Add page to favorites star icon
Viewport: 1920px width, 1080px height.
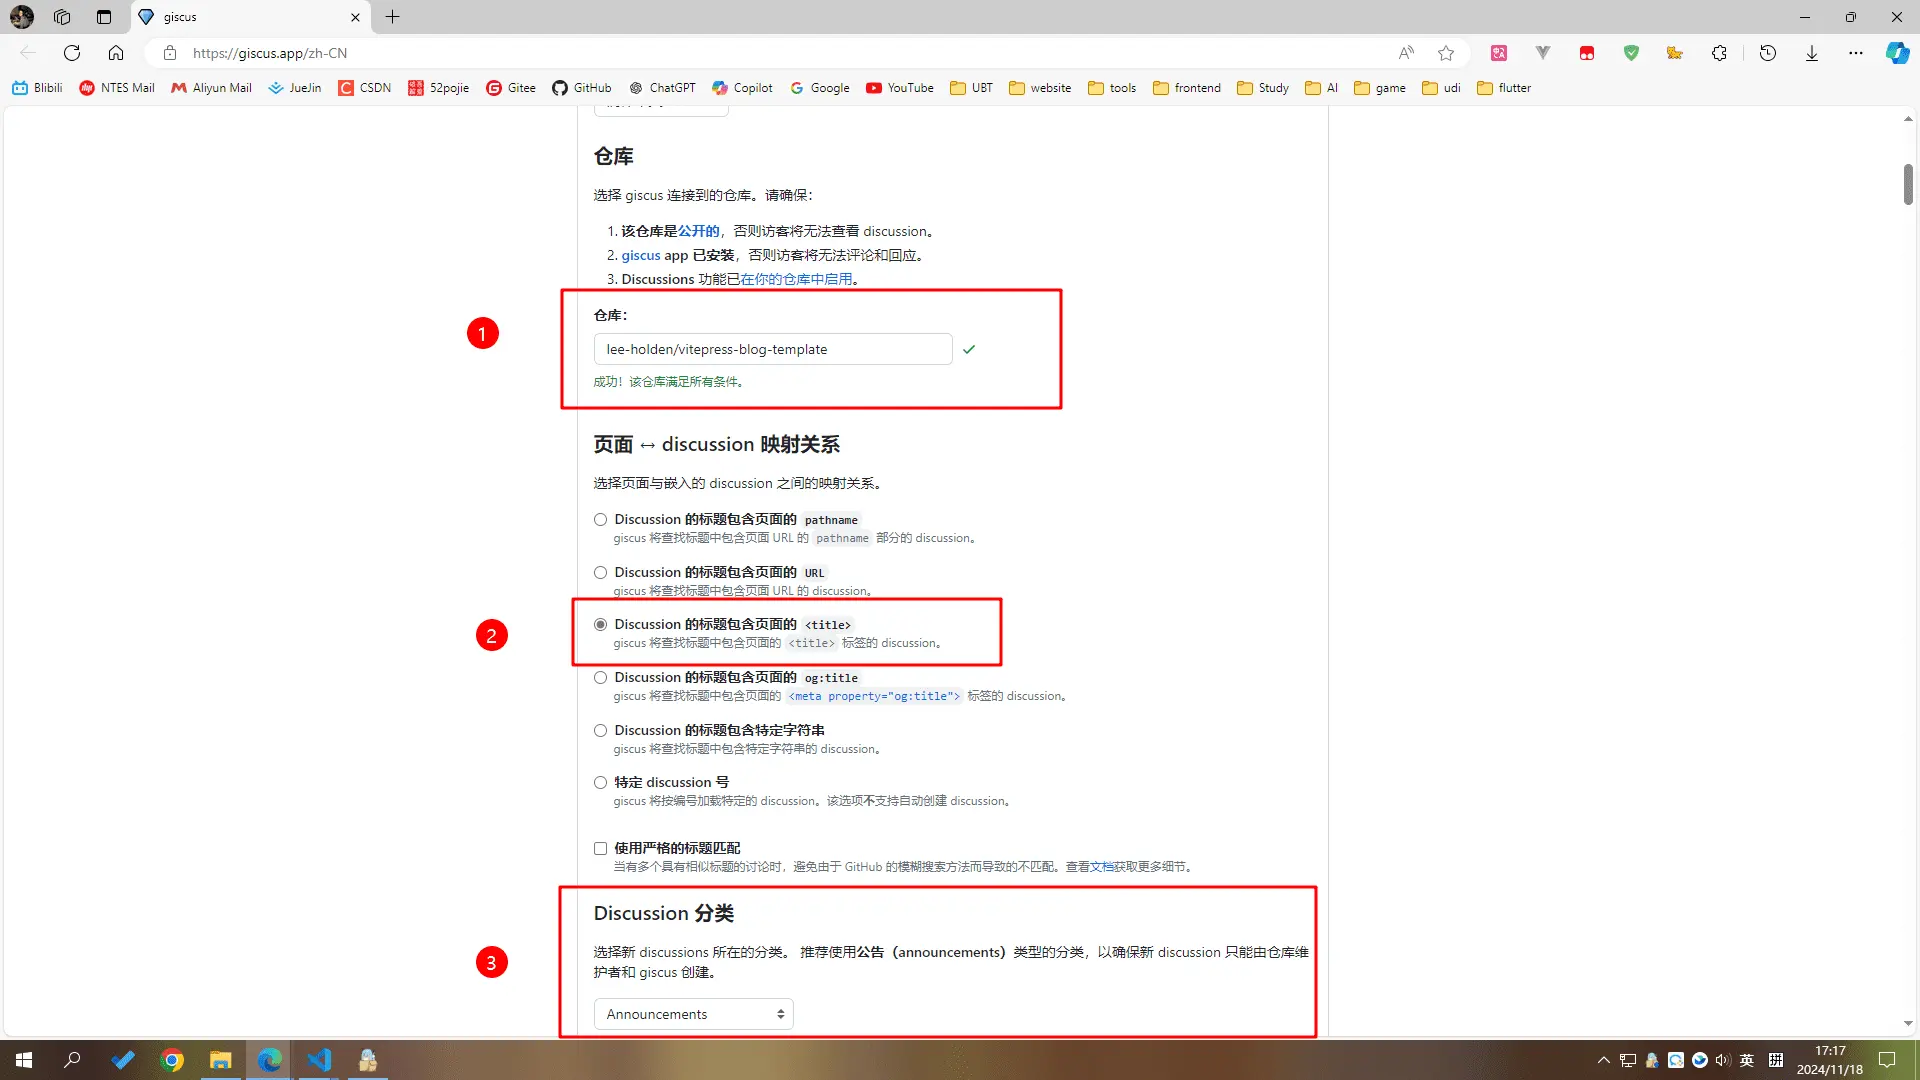coord(1446,53)
